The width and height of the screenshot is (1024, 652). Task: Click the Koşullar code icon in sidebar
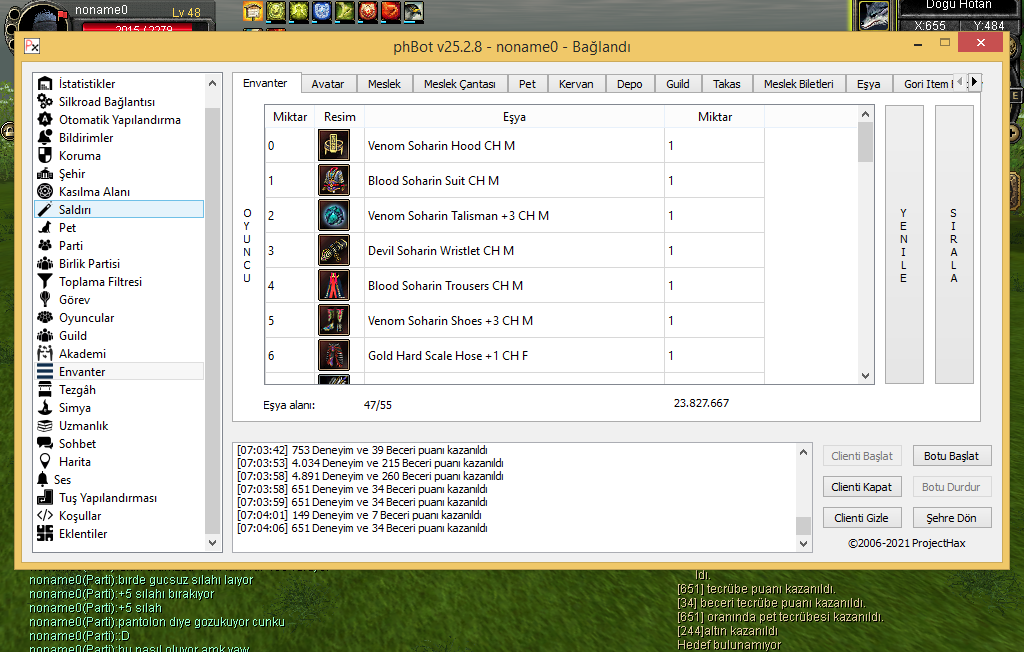[x=45, y=516]
